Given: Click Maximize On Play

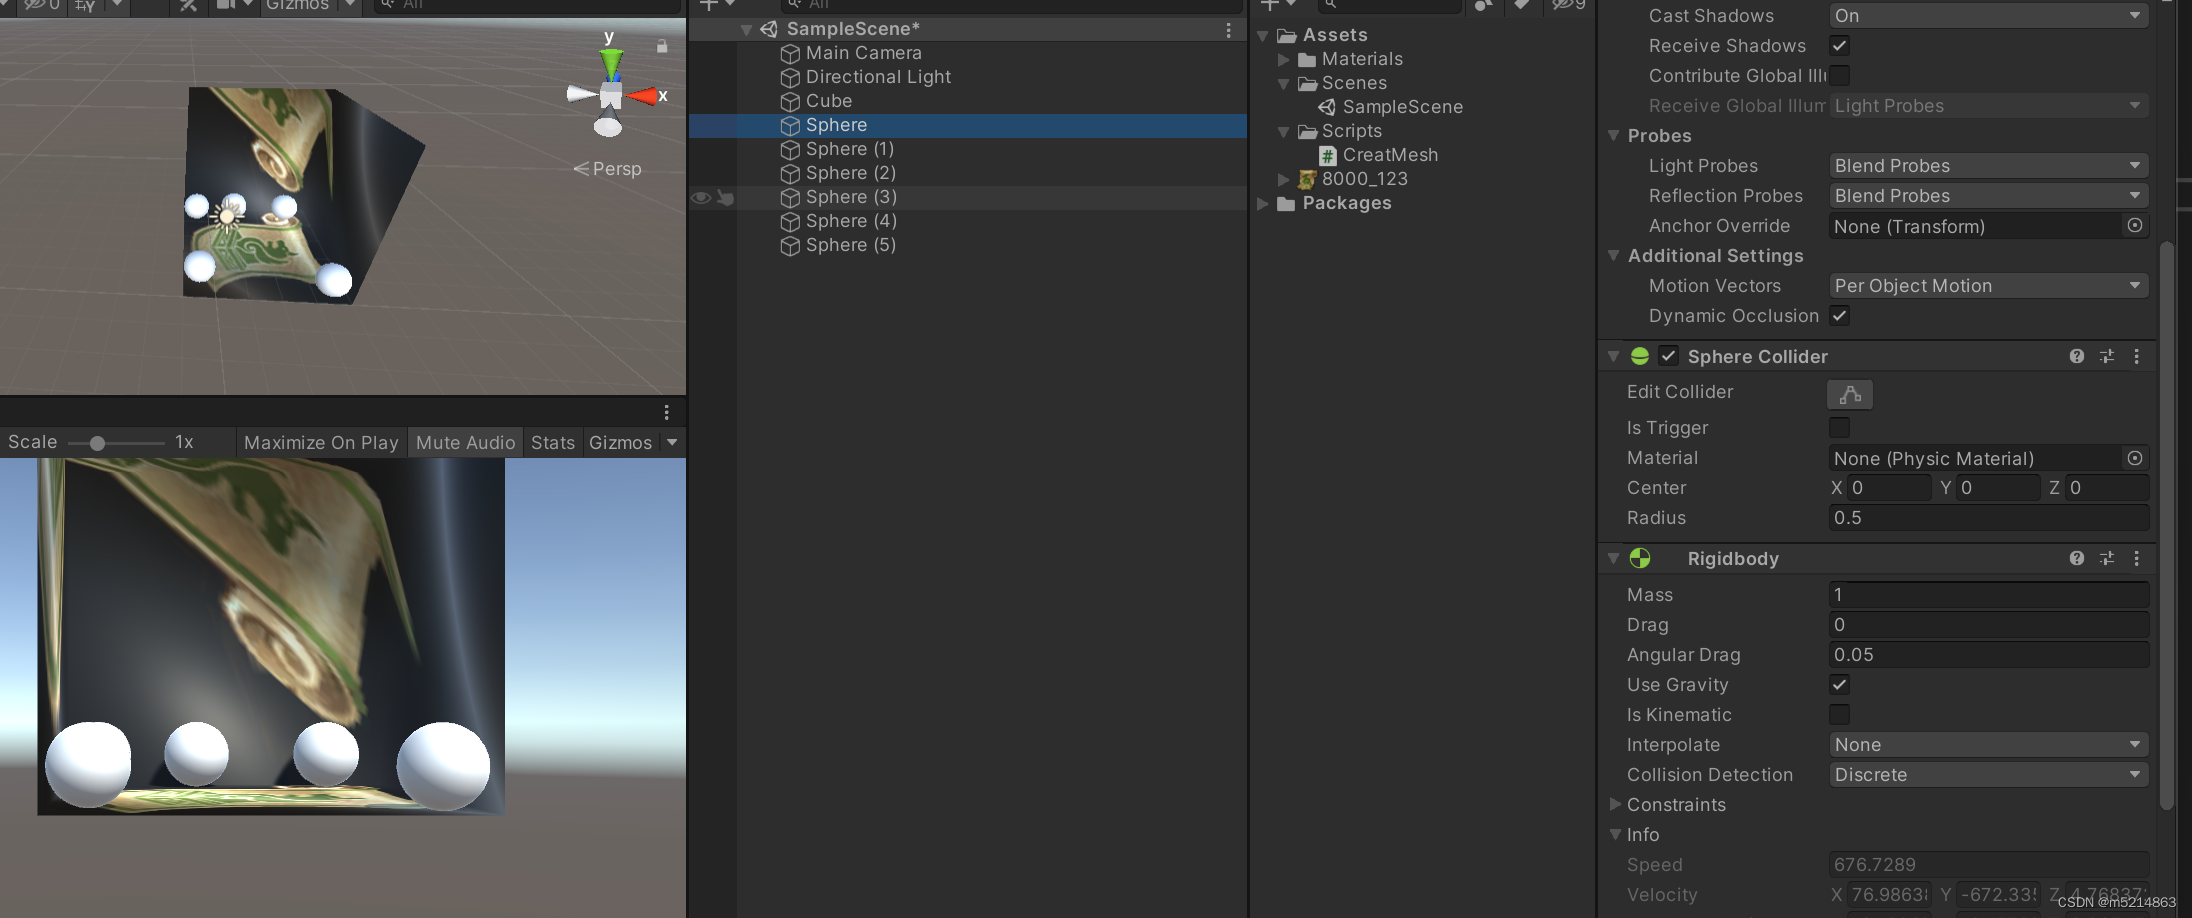Looking at the screenshot, I should click(320, 442).
